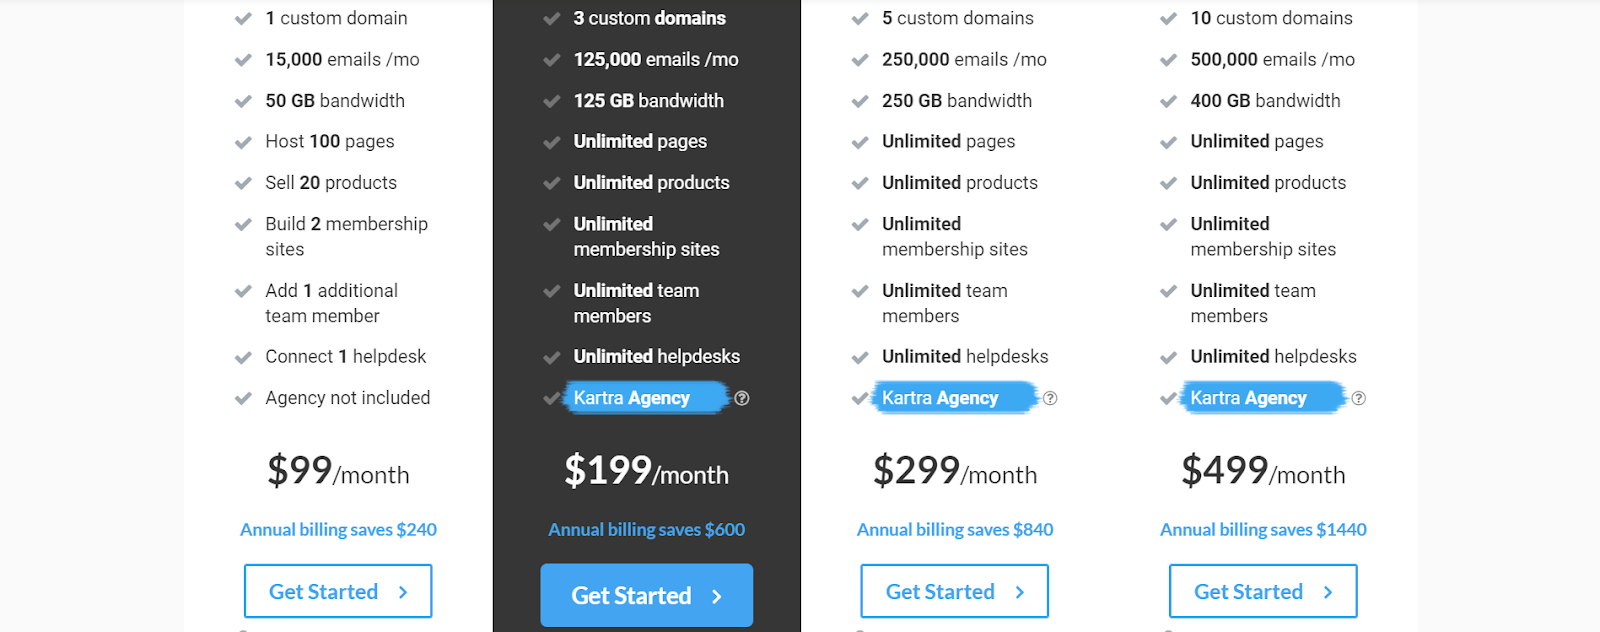The width and height of the screenshot is (1600, 632).
Task: Click checkmark next to 15,000 emails /mo
Action: tap(243, 60)
